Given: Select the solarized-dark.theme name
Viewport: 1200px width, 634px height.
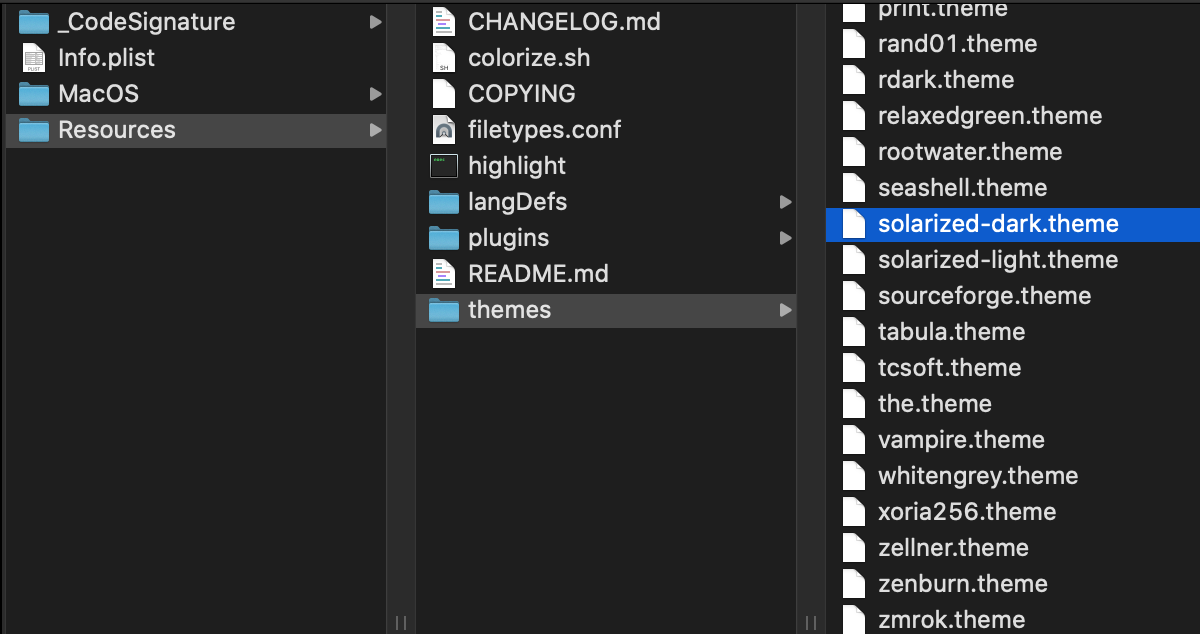Looking at the screenshot, I should point(998,224).
